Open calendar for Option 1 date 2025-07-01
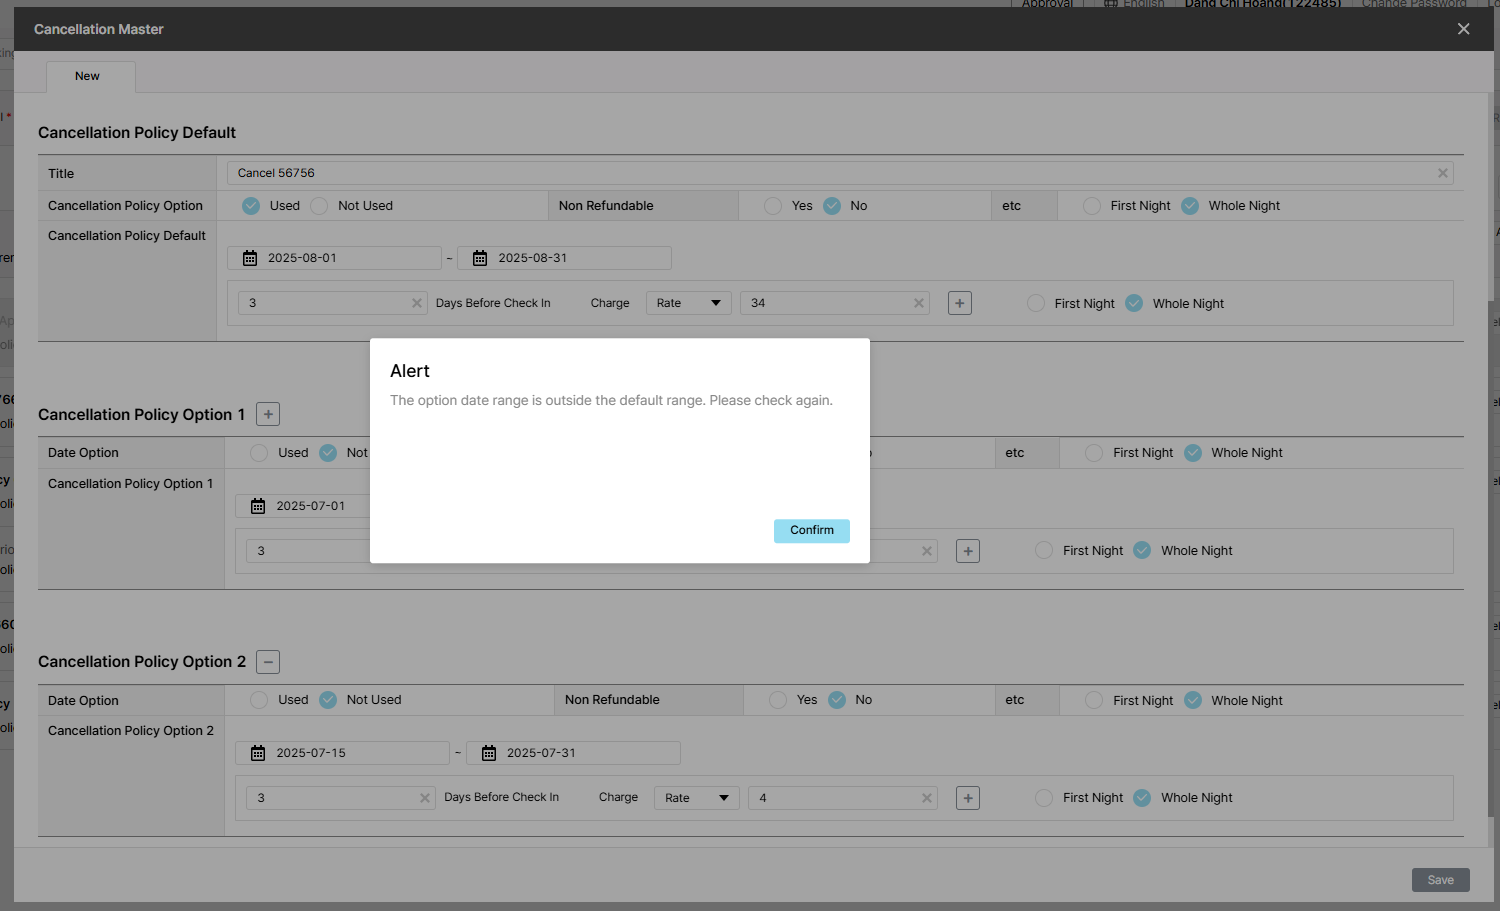1500x911 pixels. click(258, 506)
